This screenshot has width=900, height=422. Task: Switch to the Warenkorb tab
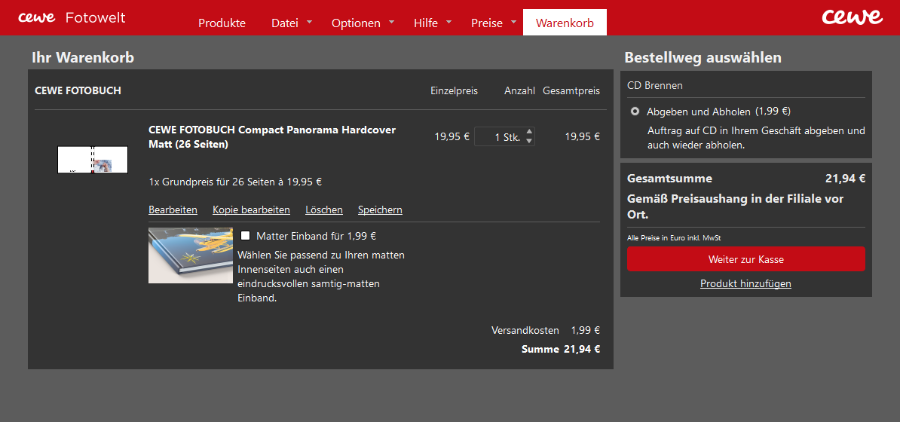tap(564, 22)
